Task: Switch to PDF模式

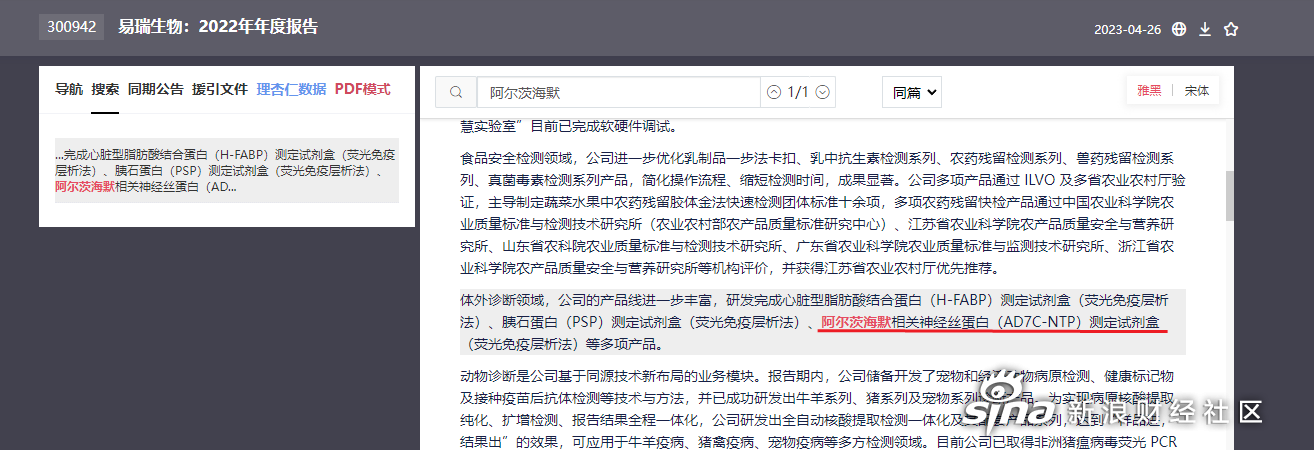Action: click(x=362, y=89)
